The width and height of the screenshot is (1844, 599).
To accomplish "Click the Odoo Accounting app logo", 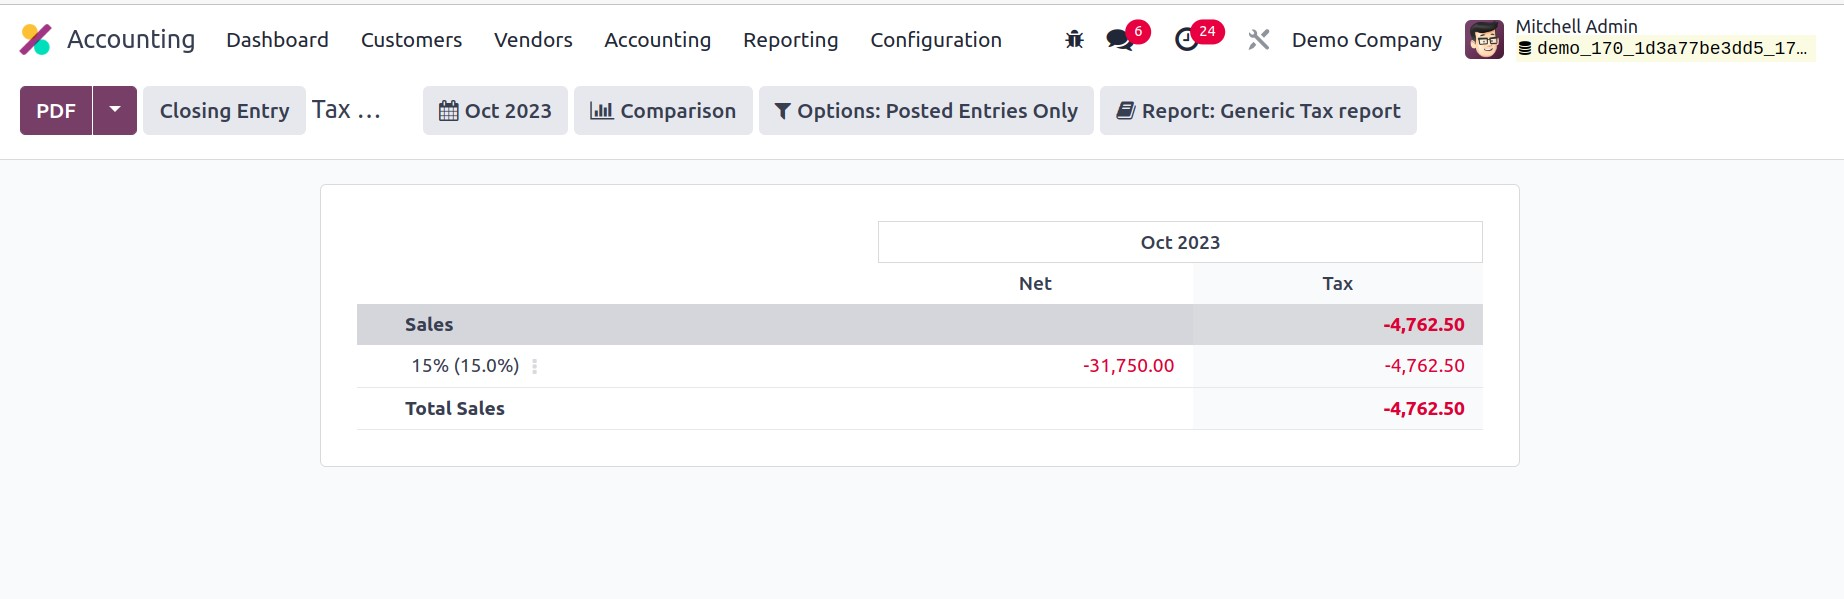I will pyautogui.click(x=36, y=40).
